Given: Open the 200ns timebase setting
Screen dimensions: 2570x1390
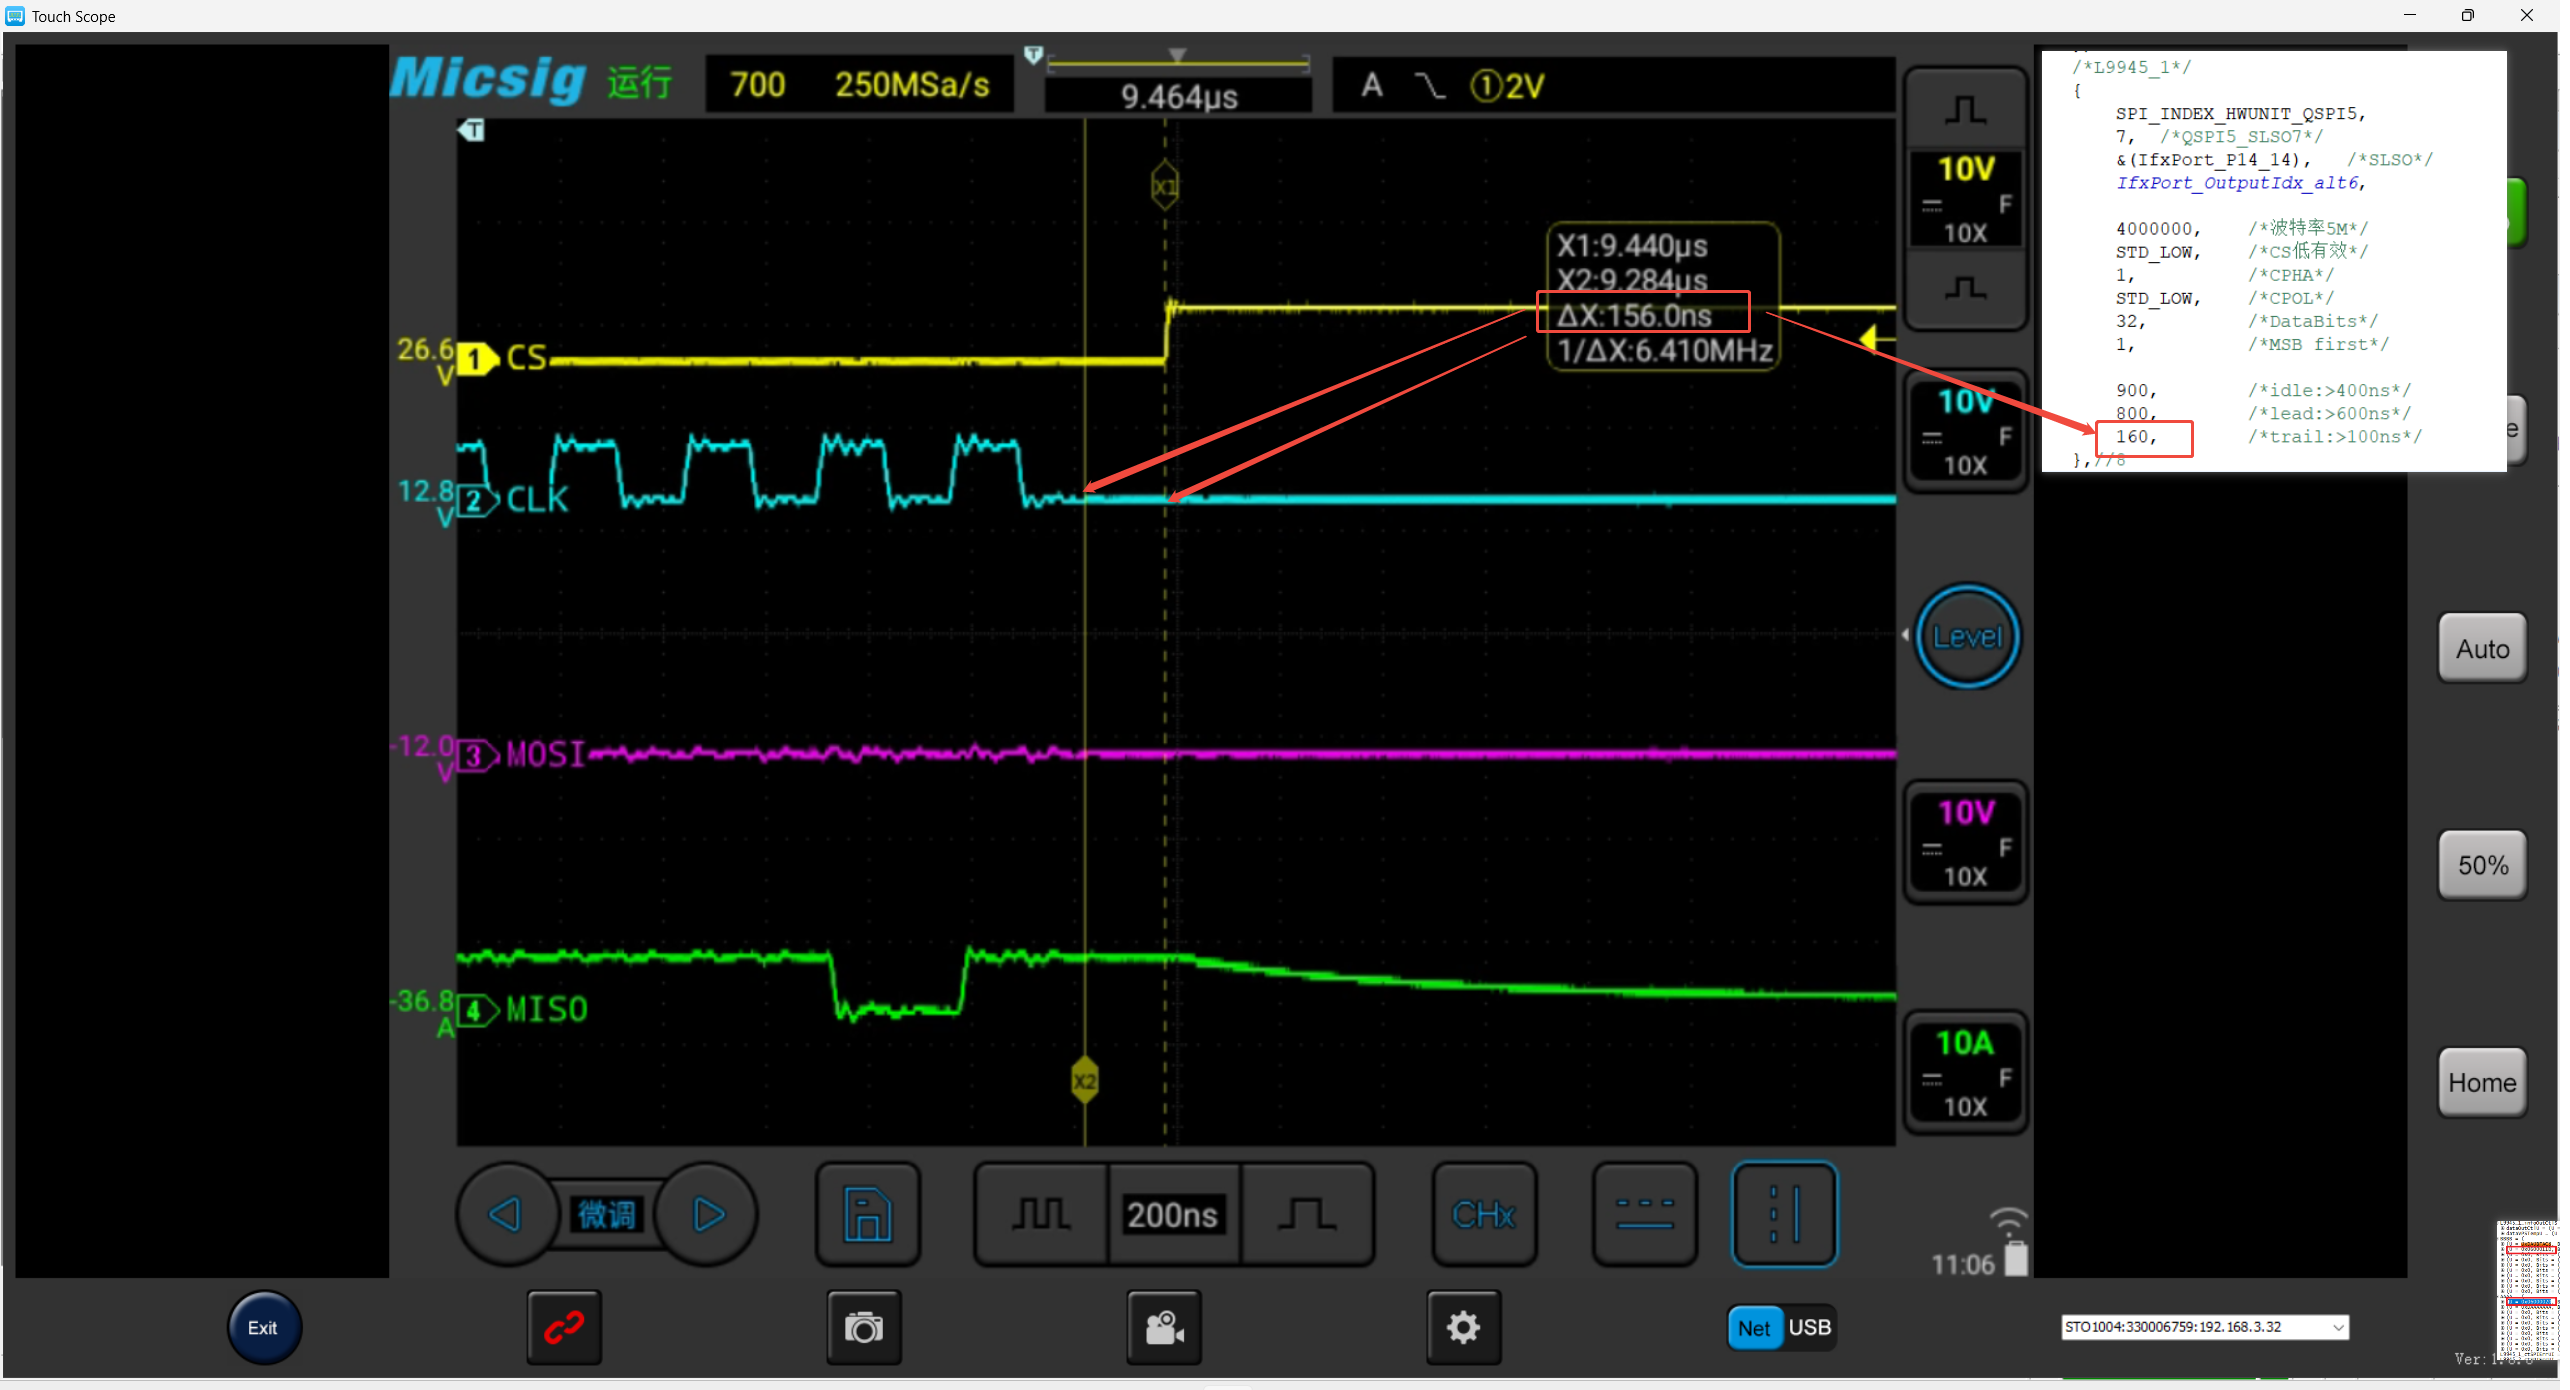Looking at the screenshot, I should coord(1173,1215).
